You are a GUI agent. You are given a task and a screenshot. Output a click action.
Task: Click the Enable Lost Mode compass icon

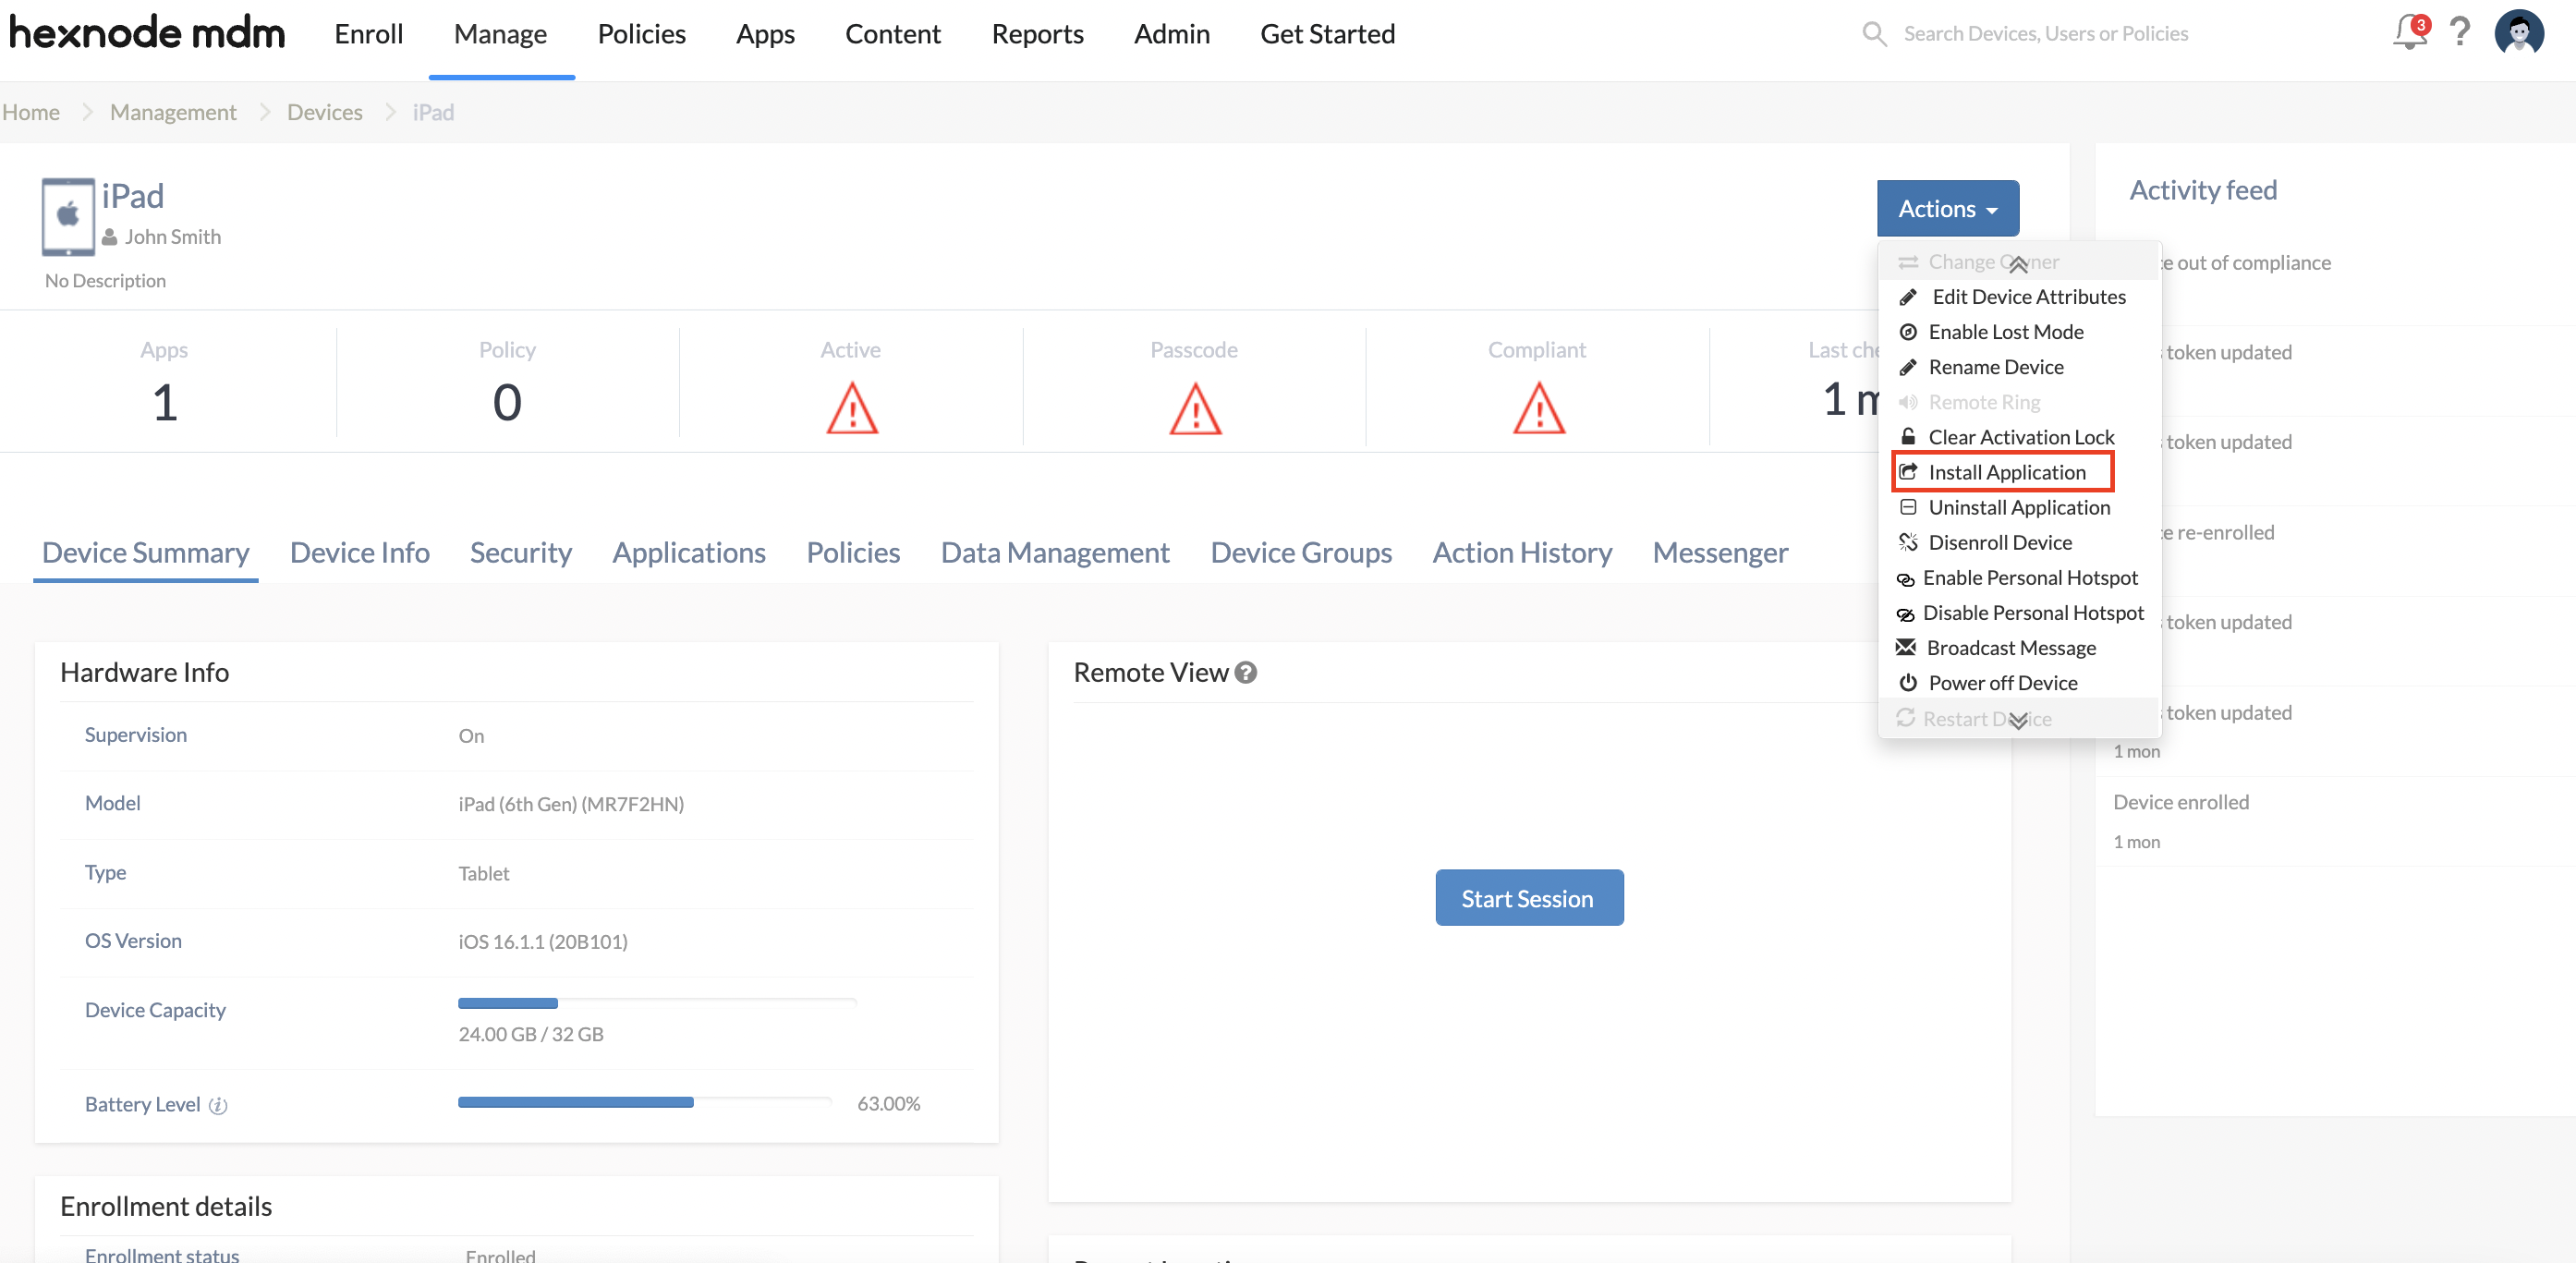point(1908,332)
